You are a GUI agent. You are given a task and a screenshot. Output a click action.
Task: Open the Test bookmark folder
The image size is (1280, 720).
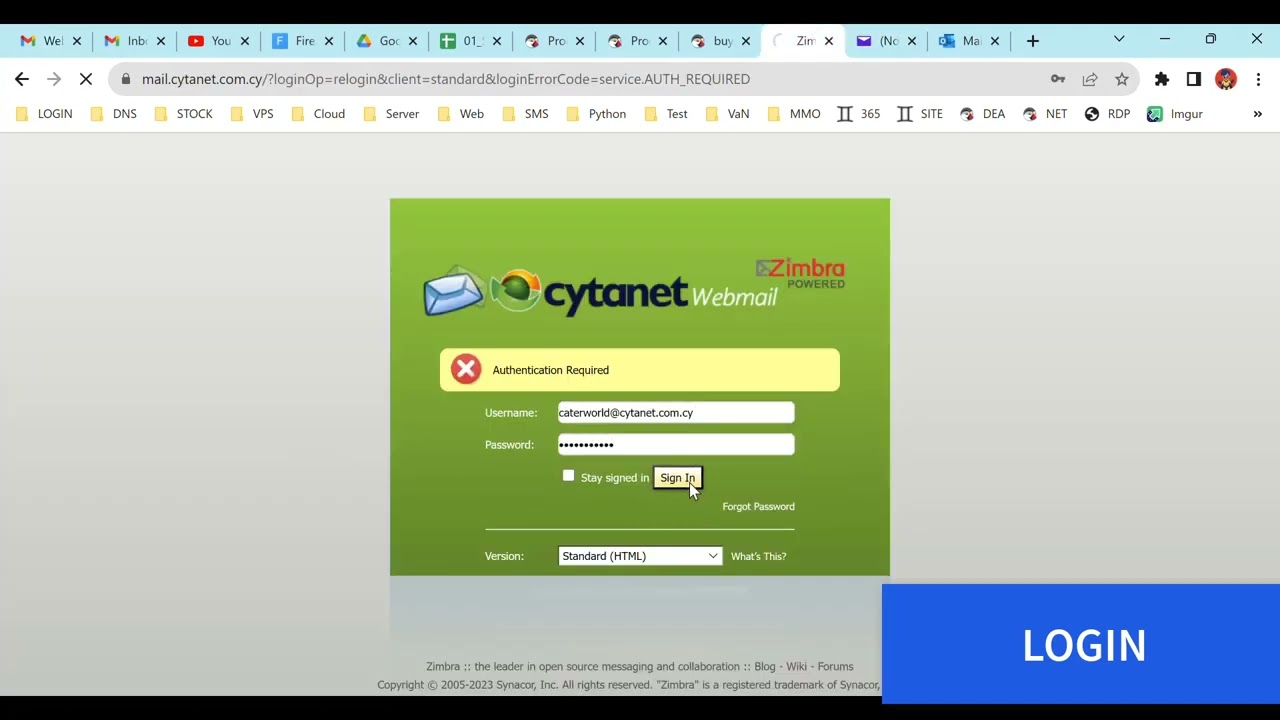[x=666, y=114]
